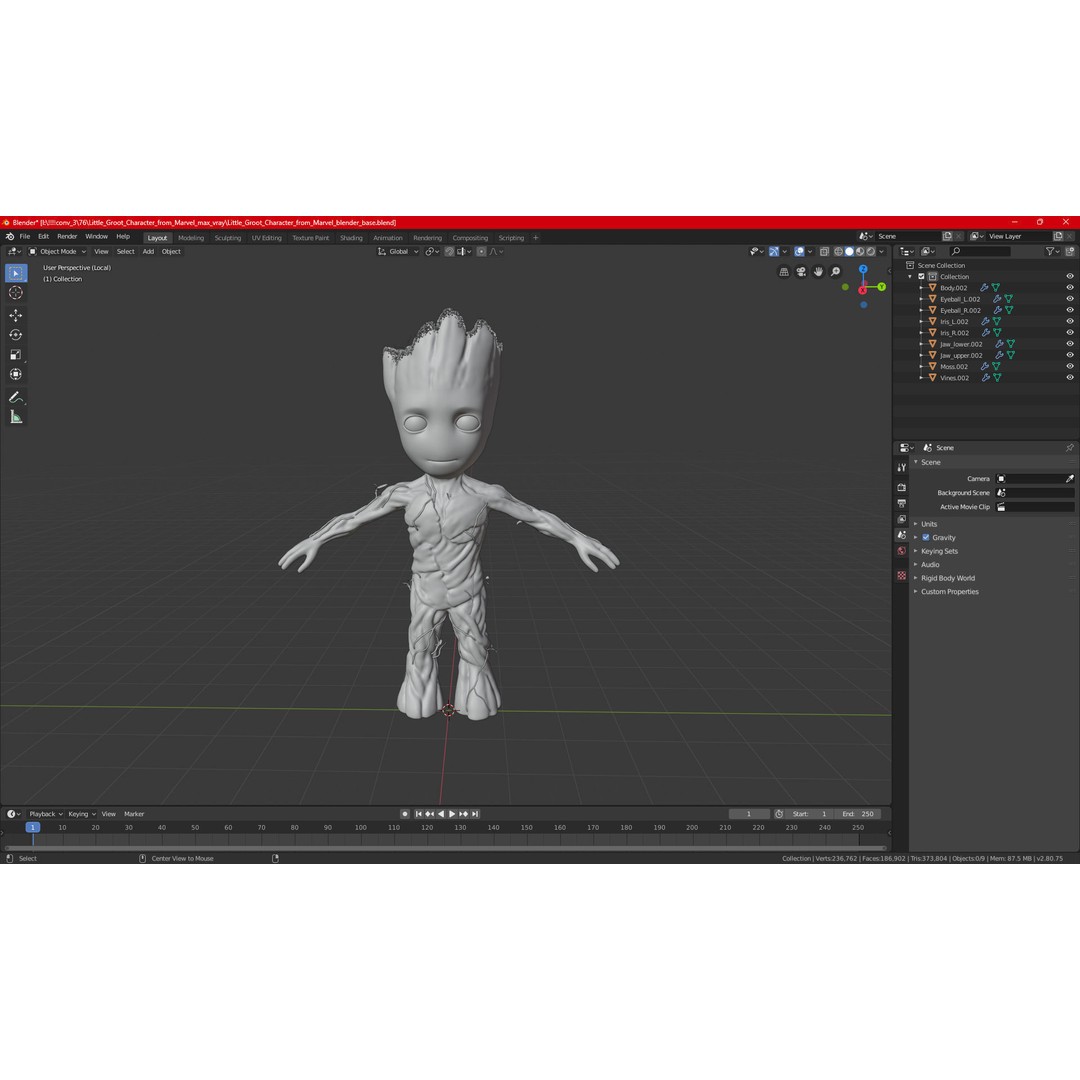This screenshot has width=1080, height=1080.
Task: Select the Select Box tool
Action: (x=16, y=273)
